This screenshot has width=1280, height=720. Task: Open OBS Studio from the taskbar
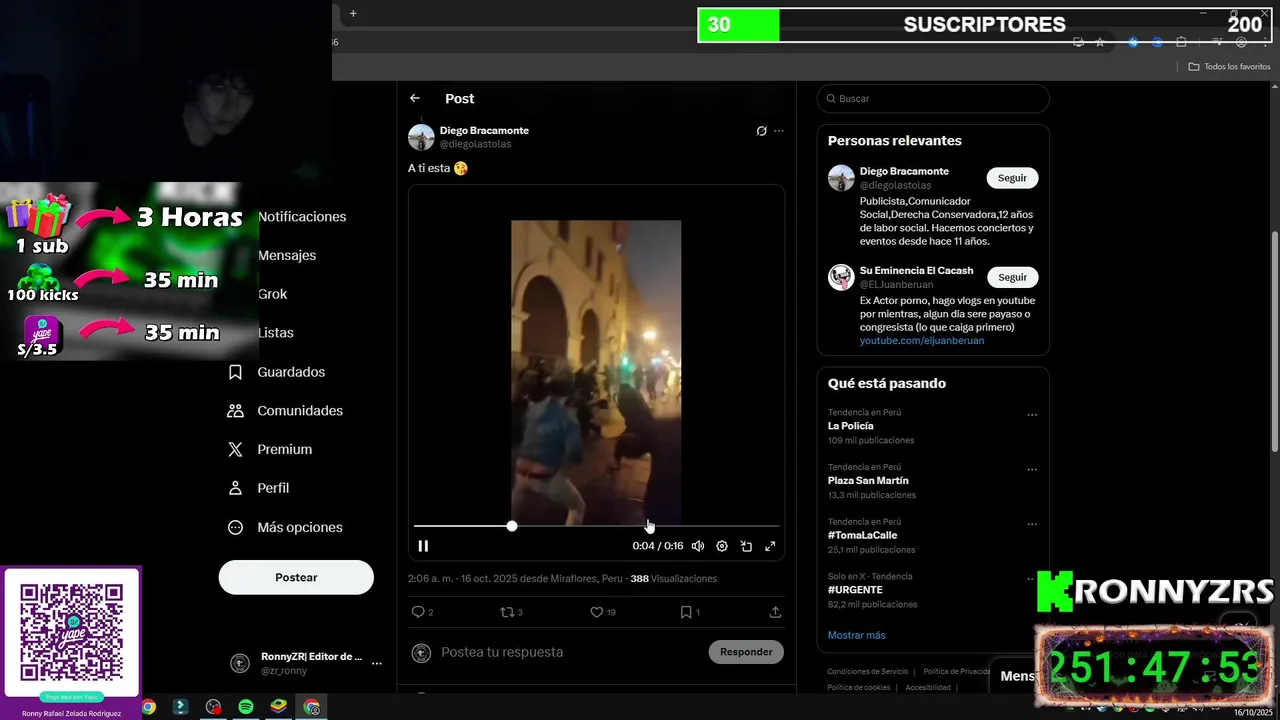[214, 707]
